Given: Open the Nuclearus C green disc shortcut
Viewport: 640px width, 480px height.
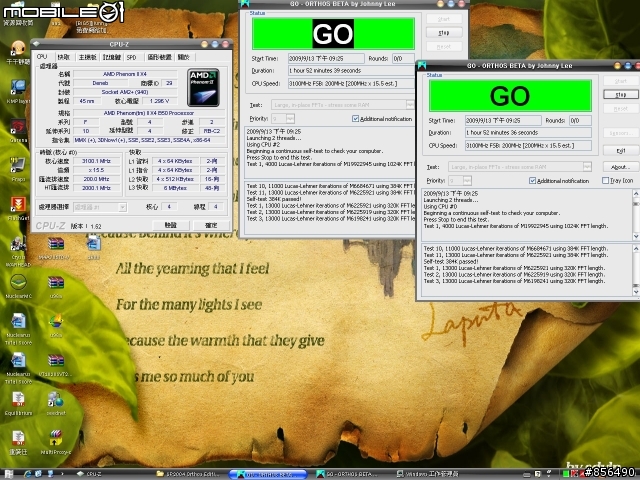Looking at the screenshot, I should click(18, 286).
